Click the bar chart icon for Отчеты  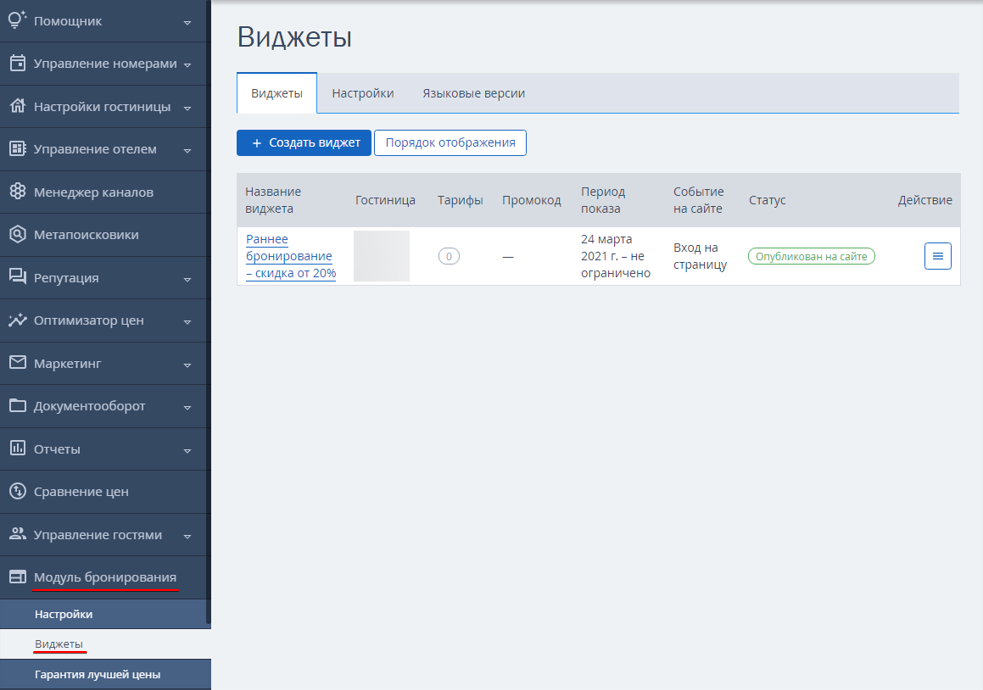click(x=18, y=448)
